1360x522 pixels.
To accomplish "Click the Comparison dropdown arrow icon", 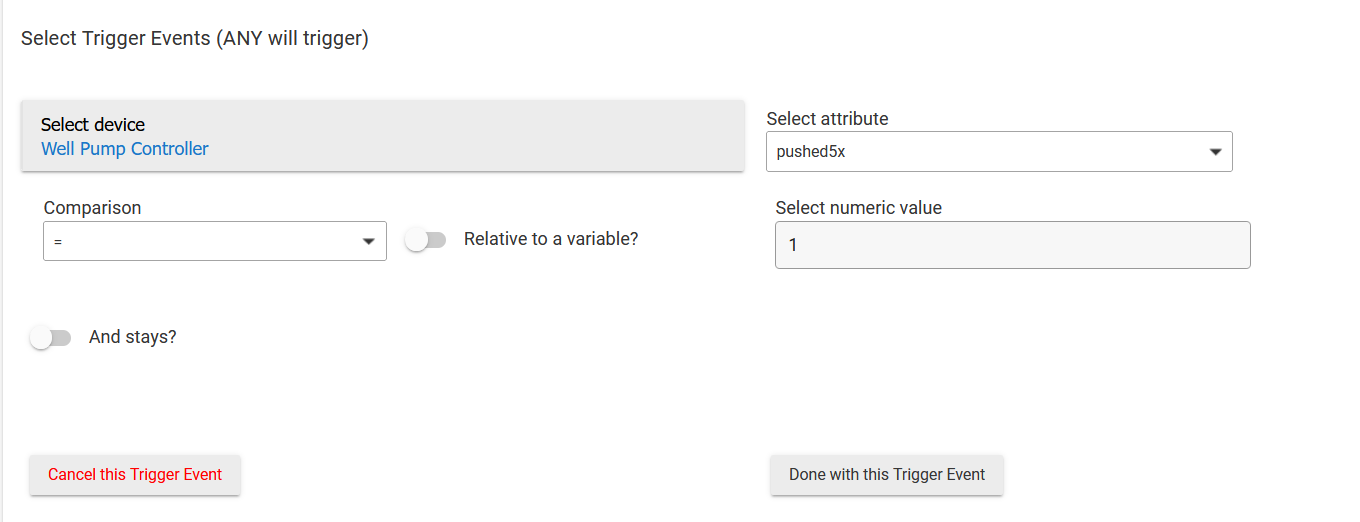I will 368,241.
